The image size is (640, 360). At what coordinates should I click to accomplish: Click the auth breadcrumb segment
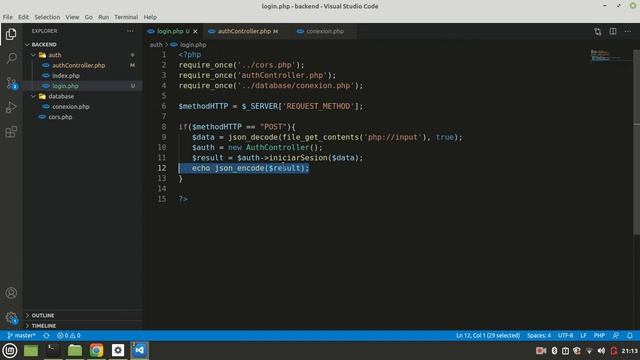click(156, 45)
